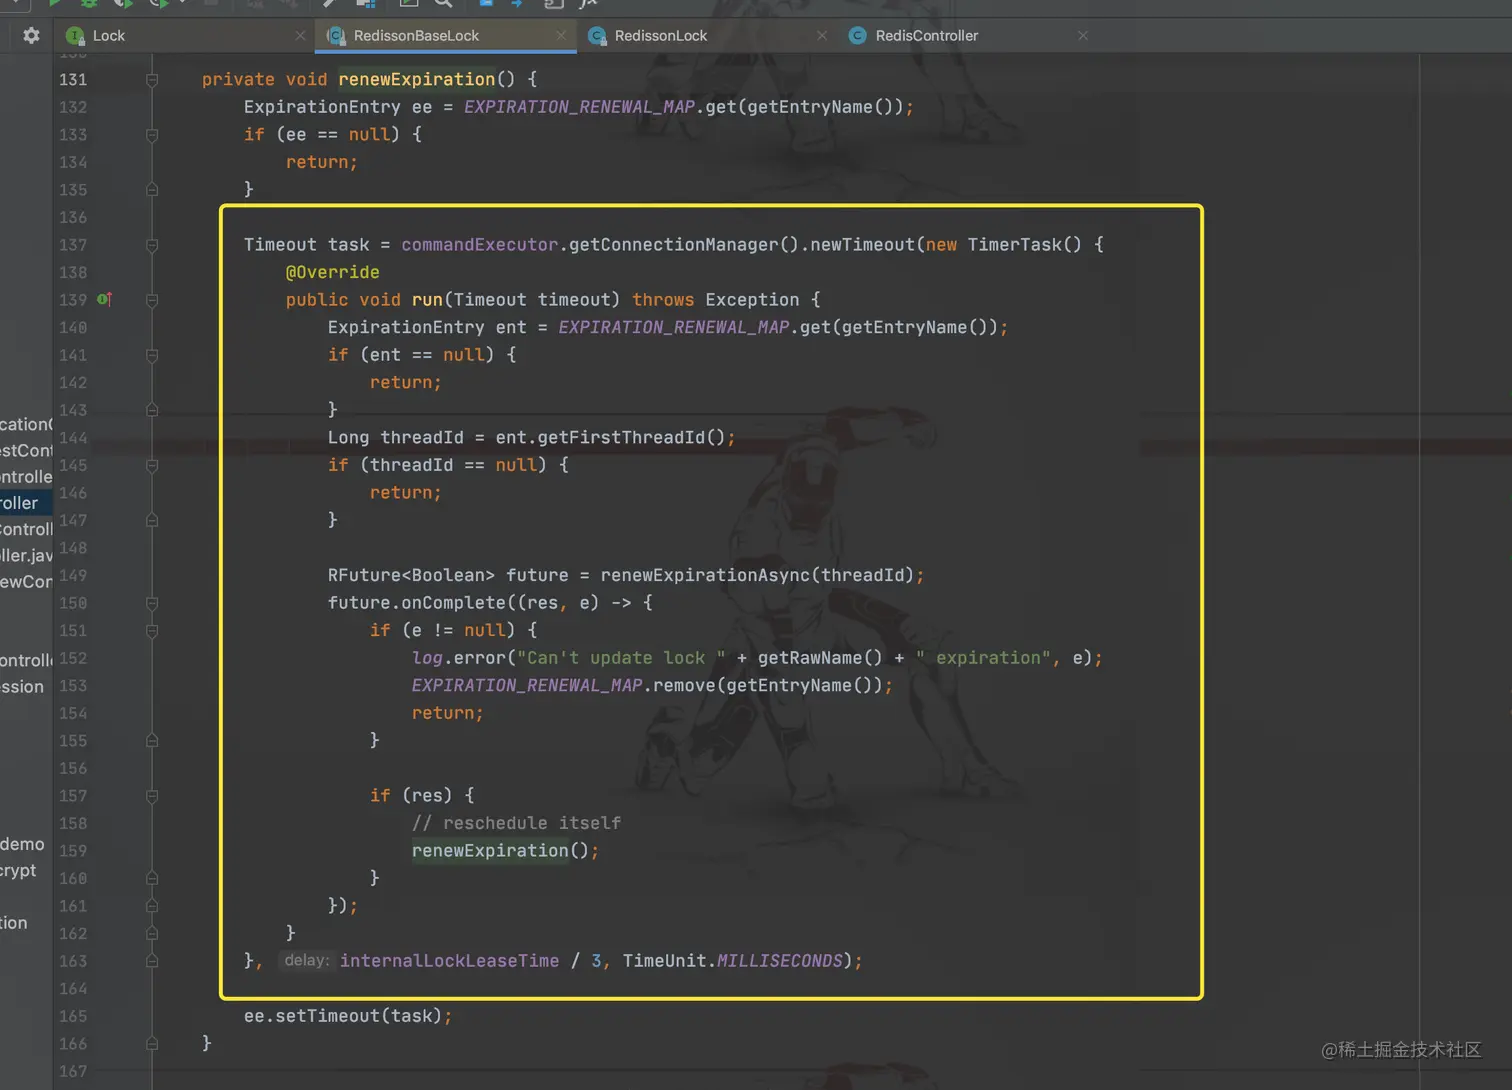Click the @Override annotation
Image resolution: width=1512 pixels, height=1090 pixels.
(x=332, y=272)
